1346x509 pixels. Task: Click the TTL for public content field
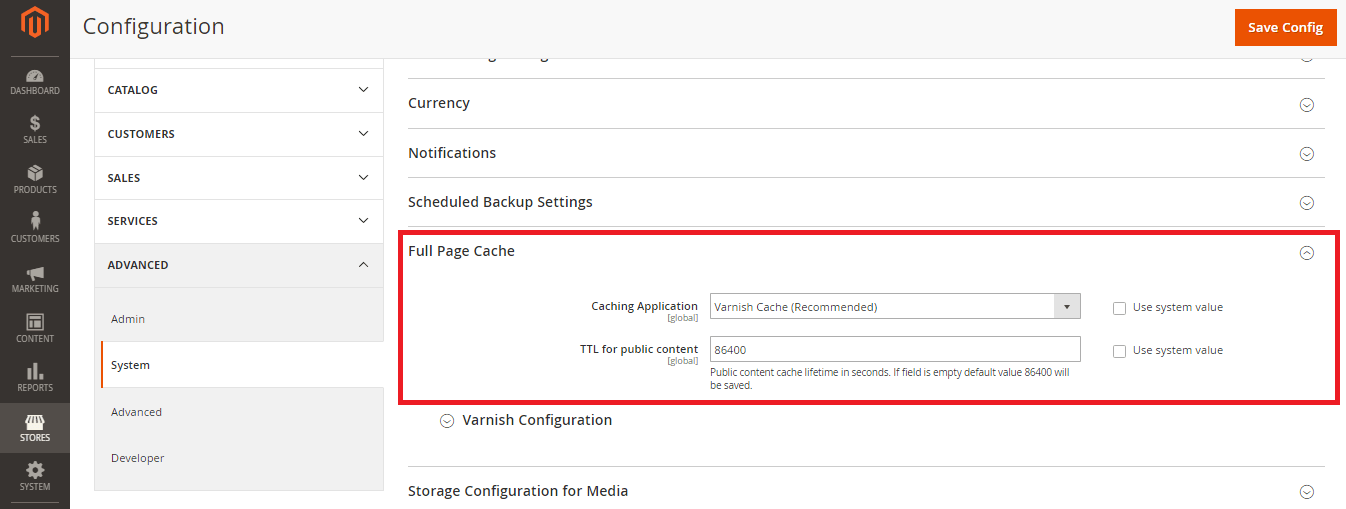(895, 350)
